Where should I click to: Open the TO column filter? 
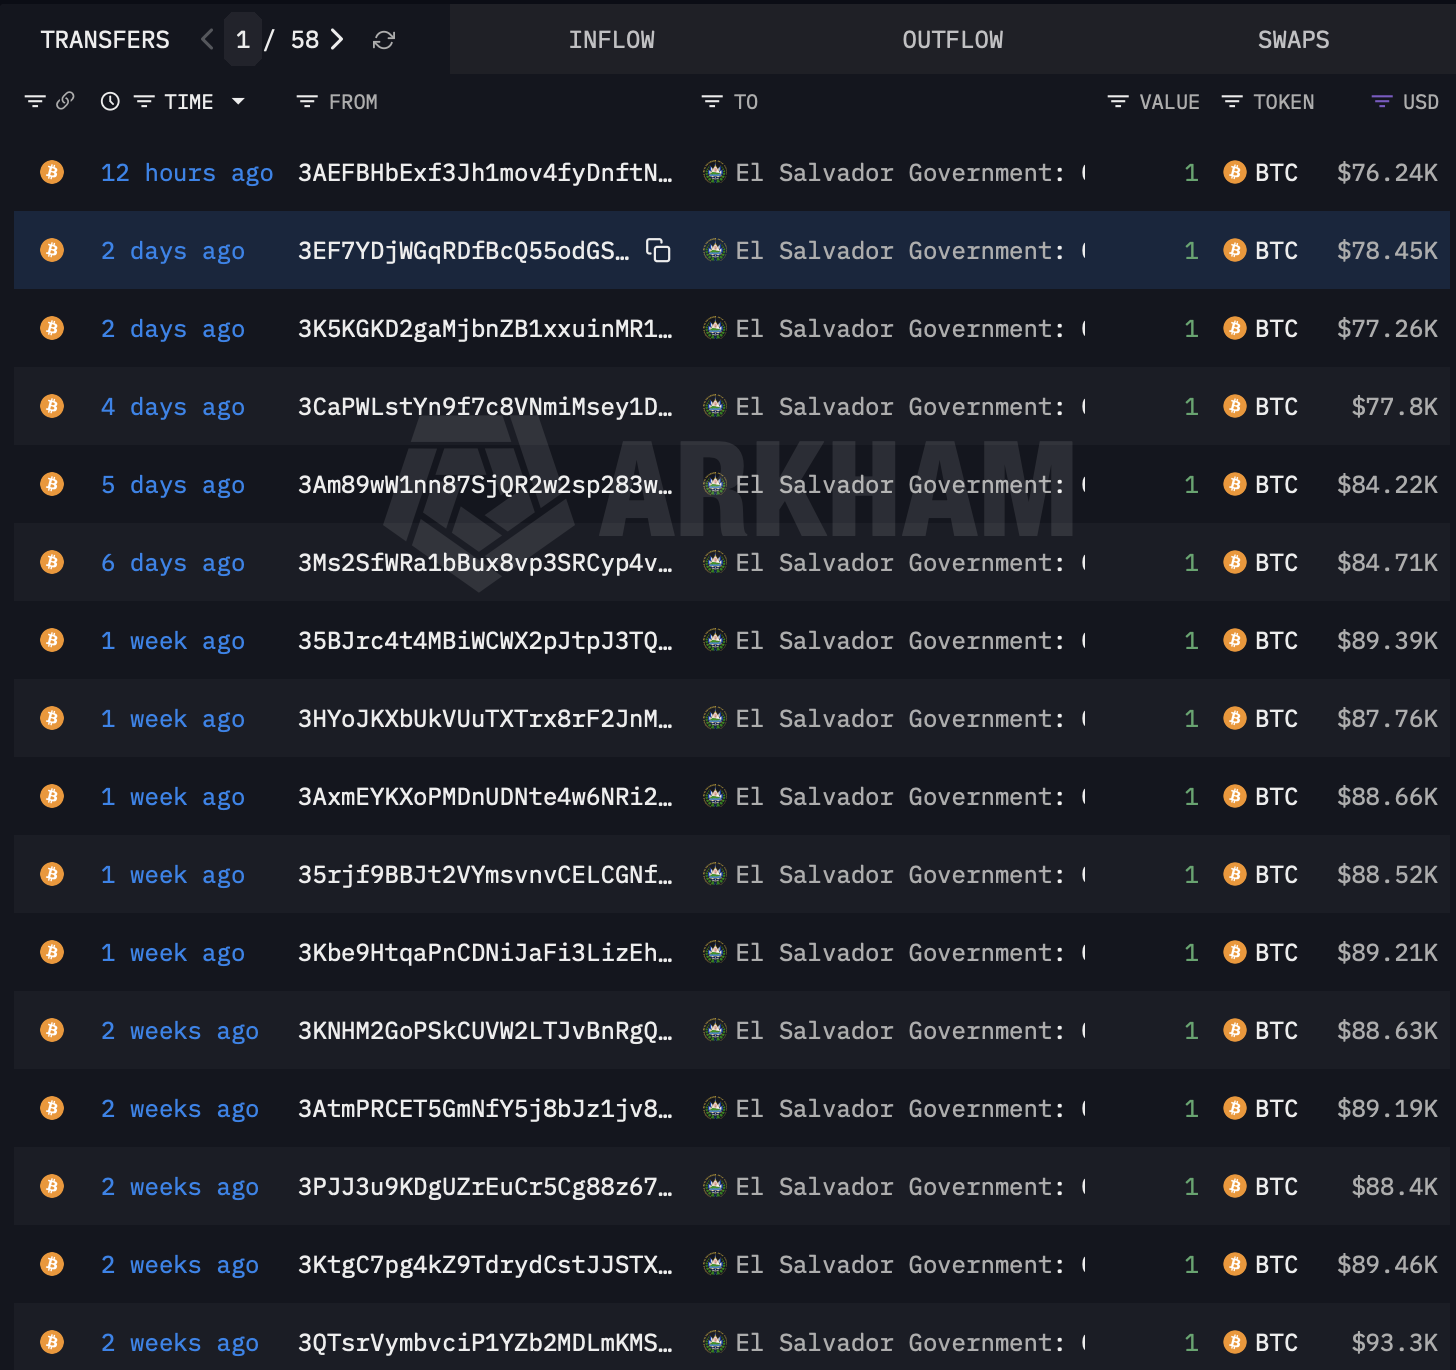712,102
